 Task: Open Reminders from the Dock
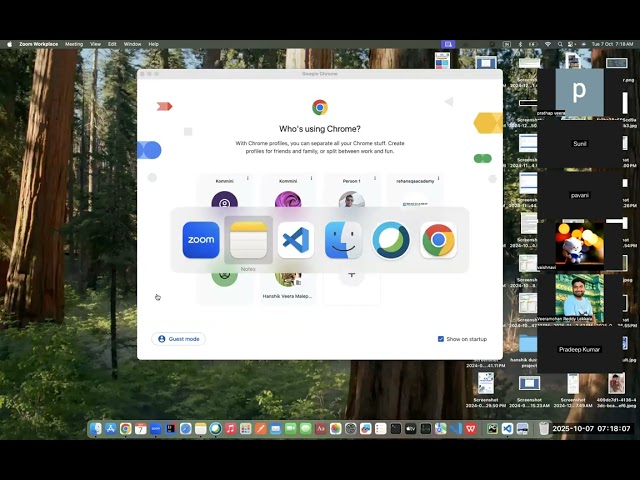click(380, 429)
